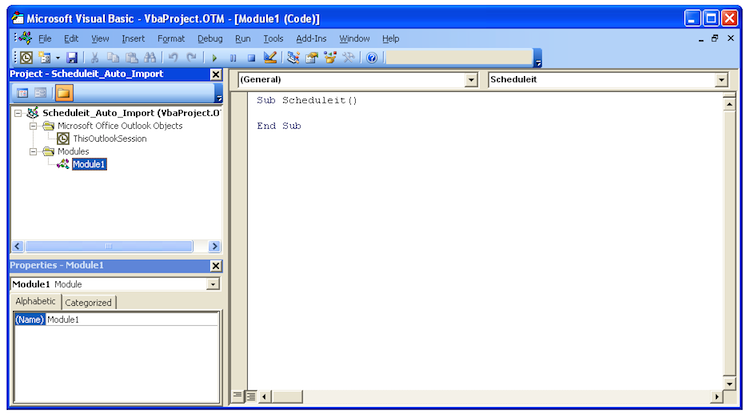Screen dimensions: 750x414
Task: Click code window scroll up arrow
Action: [x=729, y=104]
